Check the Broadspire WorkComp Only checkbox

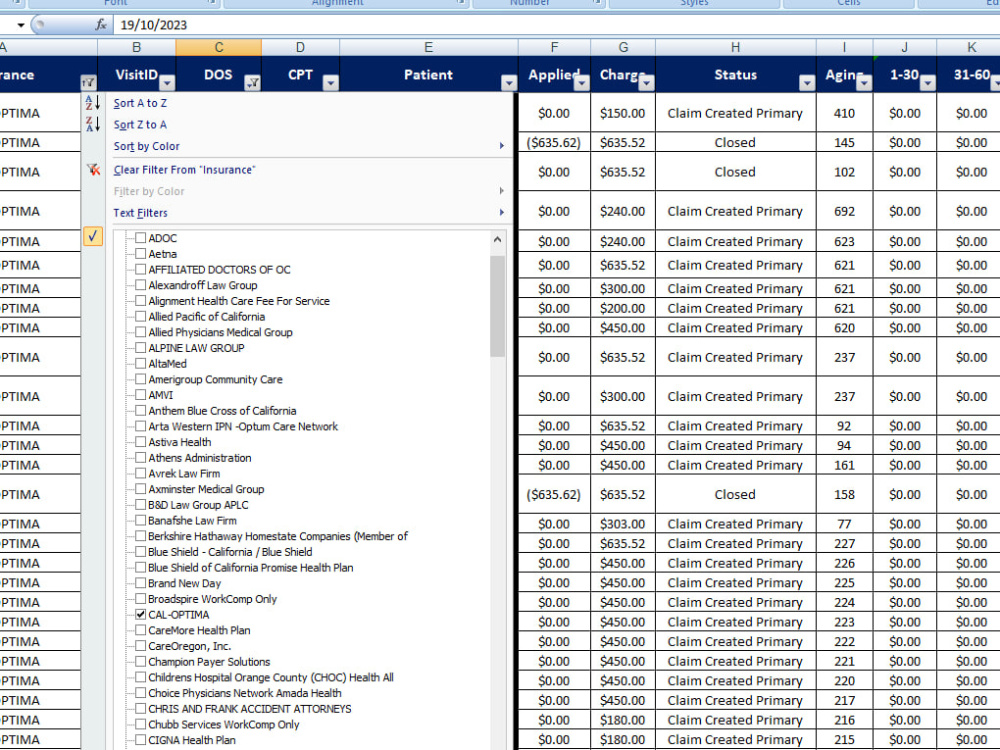click(x=140, y=598)
